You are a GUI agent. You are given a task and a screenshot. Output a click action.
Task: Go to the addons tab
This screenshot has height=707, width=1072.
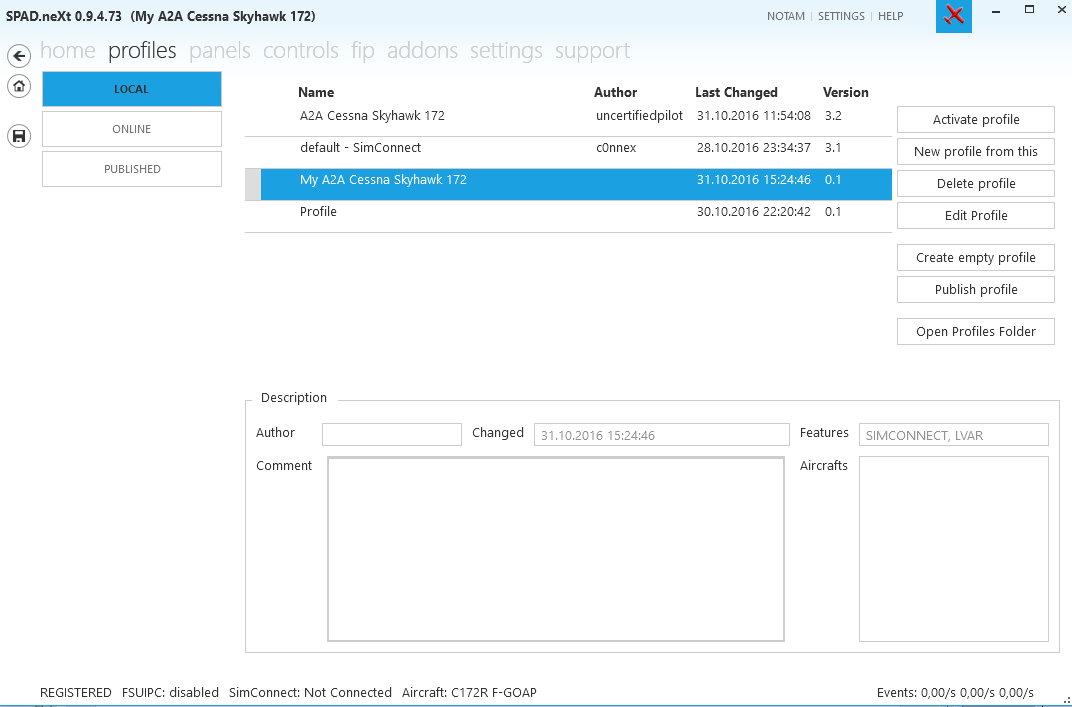coord(422,51)
